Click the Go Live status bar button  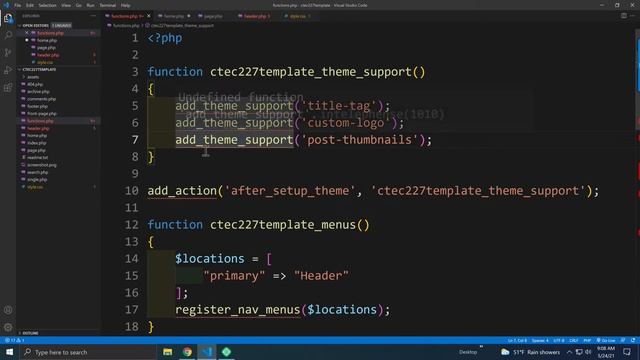point(606,340)
